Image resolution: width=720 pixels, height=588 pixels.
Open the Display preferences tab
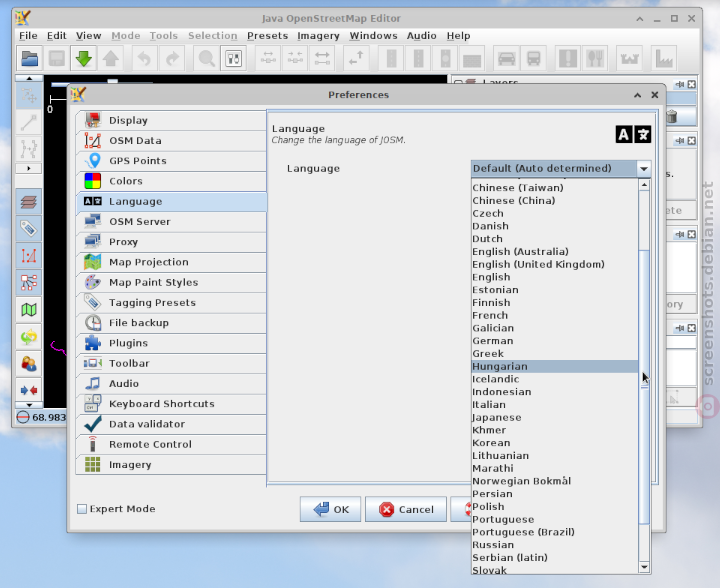171,120
